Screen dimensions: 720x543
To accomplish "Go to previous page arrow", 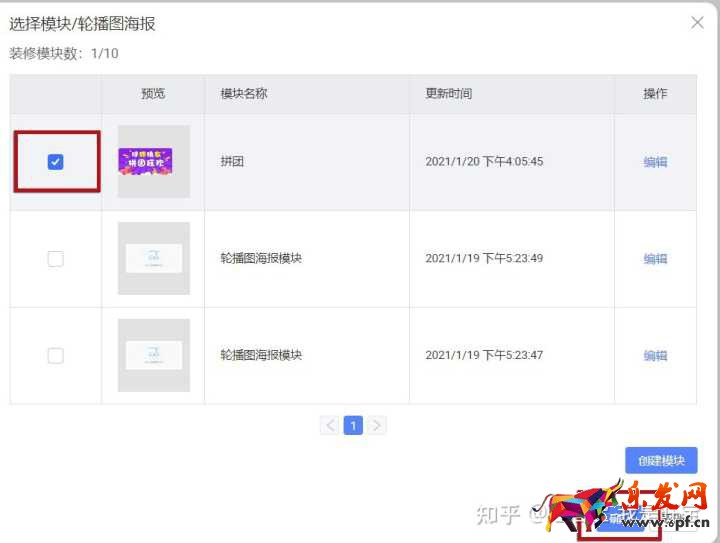I will pyautogui.click(x=330, y=426).
